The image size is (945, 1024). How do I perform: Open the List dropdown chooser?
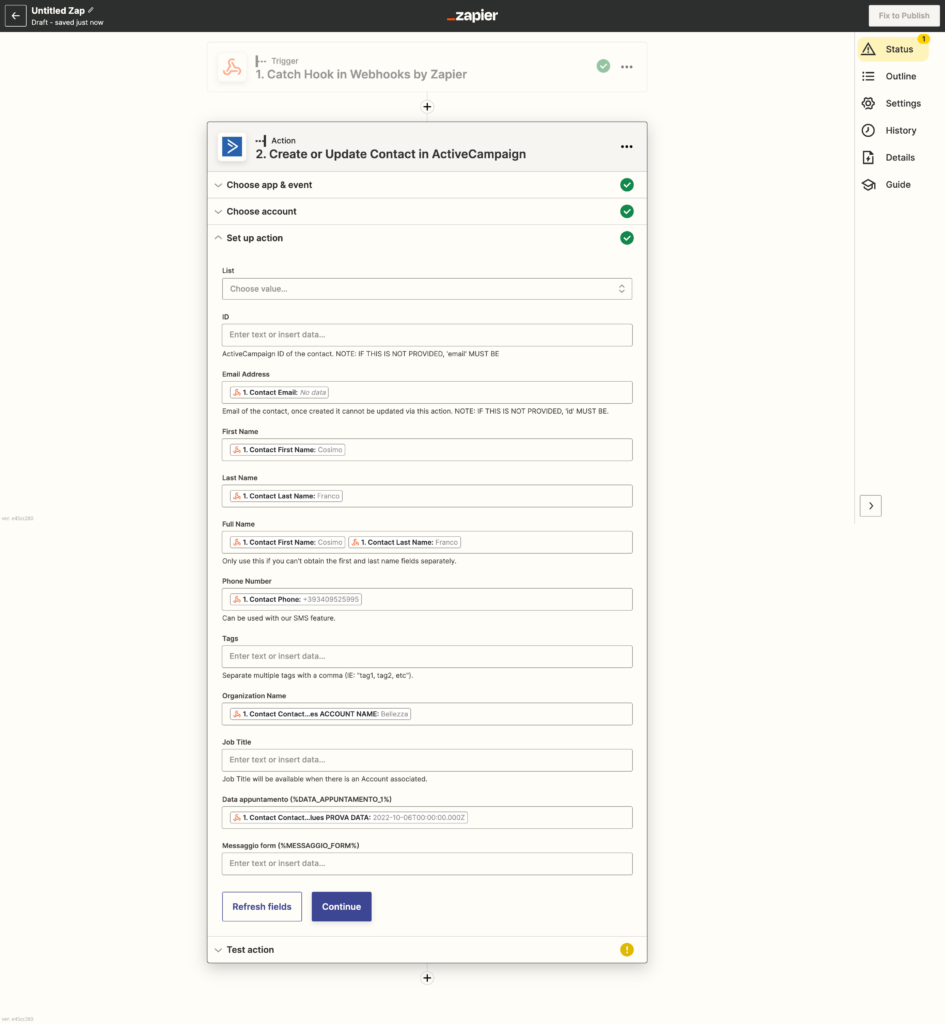coord(427,289)
